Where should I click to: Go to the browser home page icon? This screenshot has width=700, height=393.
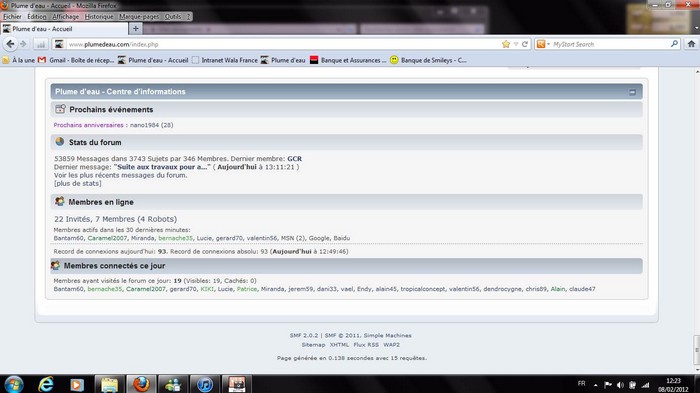point(691,44)
